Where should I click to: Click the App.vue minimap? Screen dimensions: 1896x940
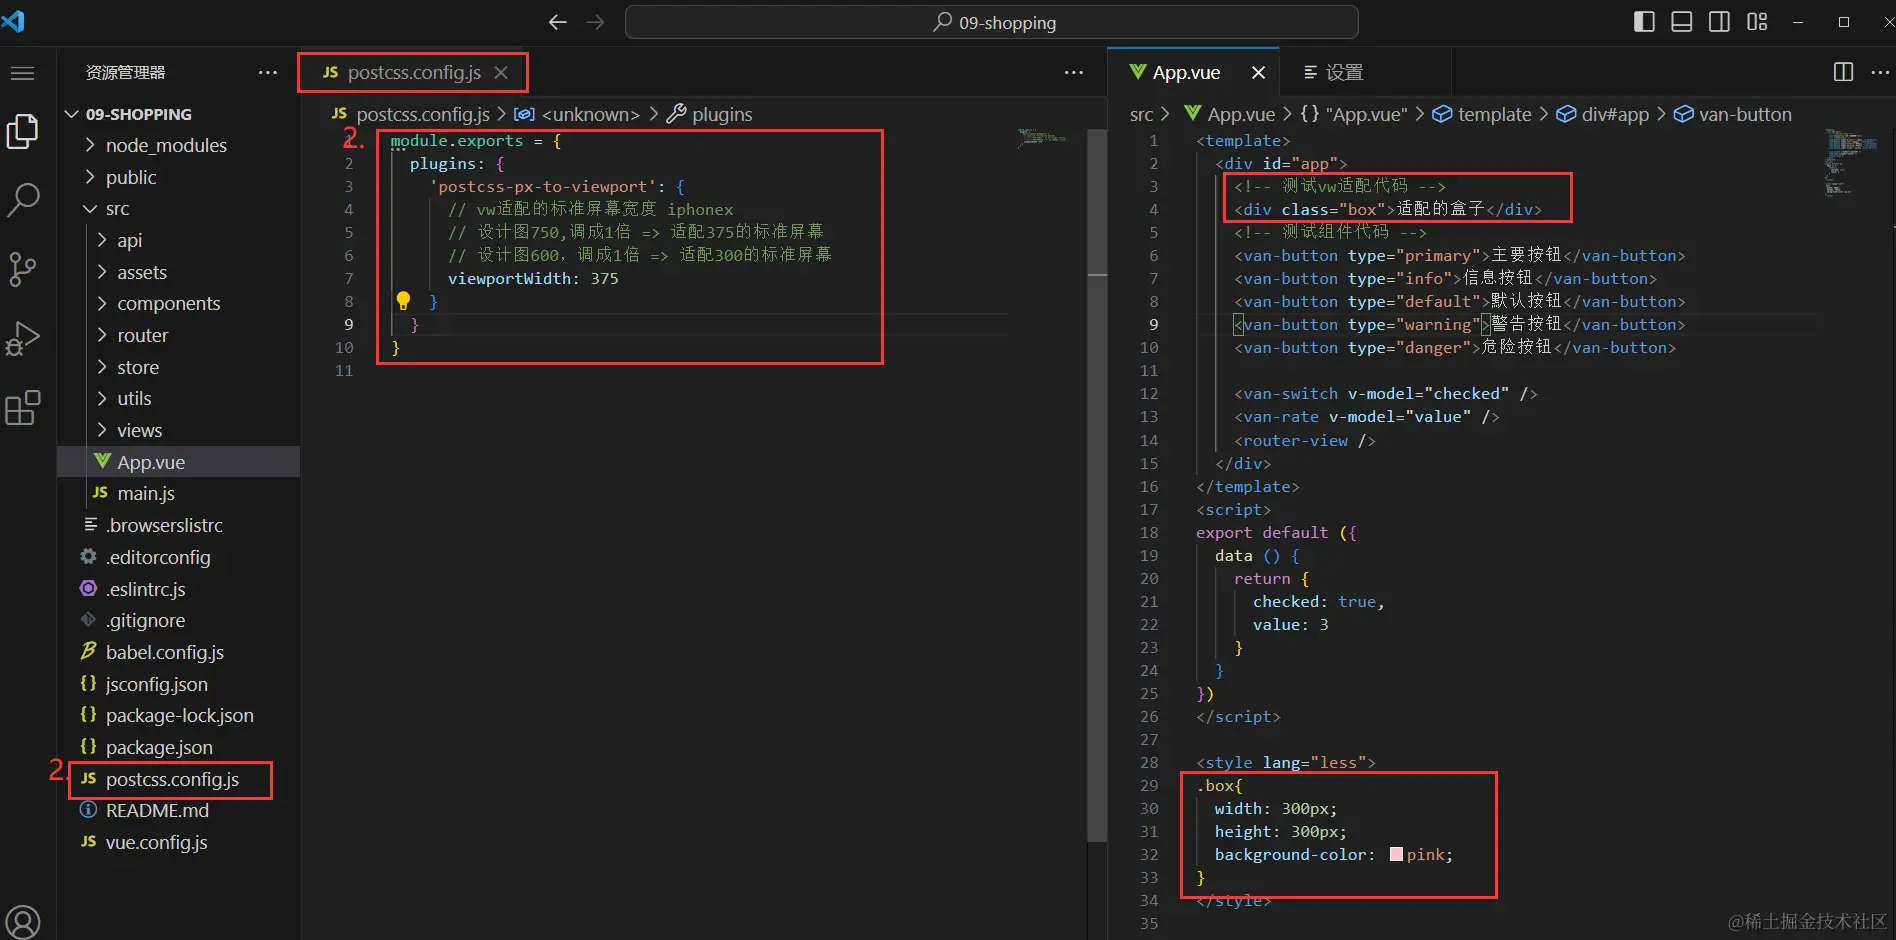[x=1851, y=162]
